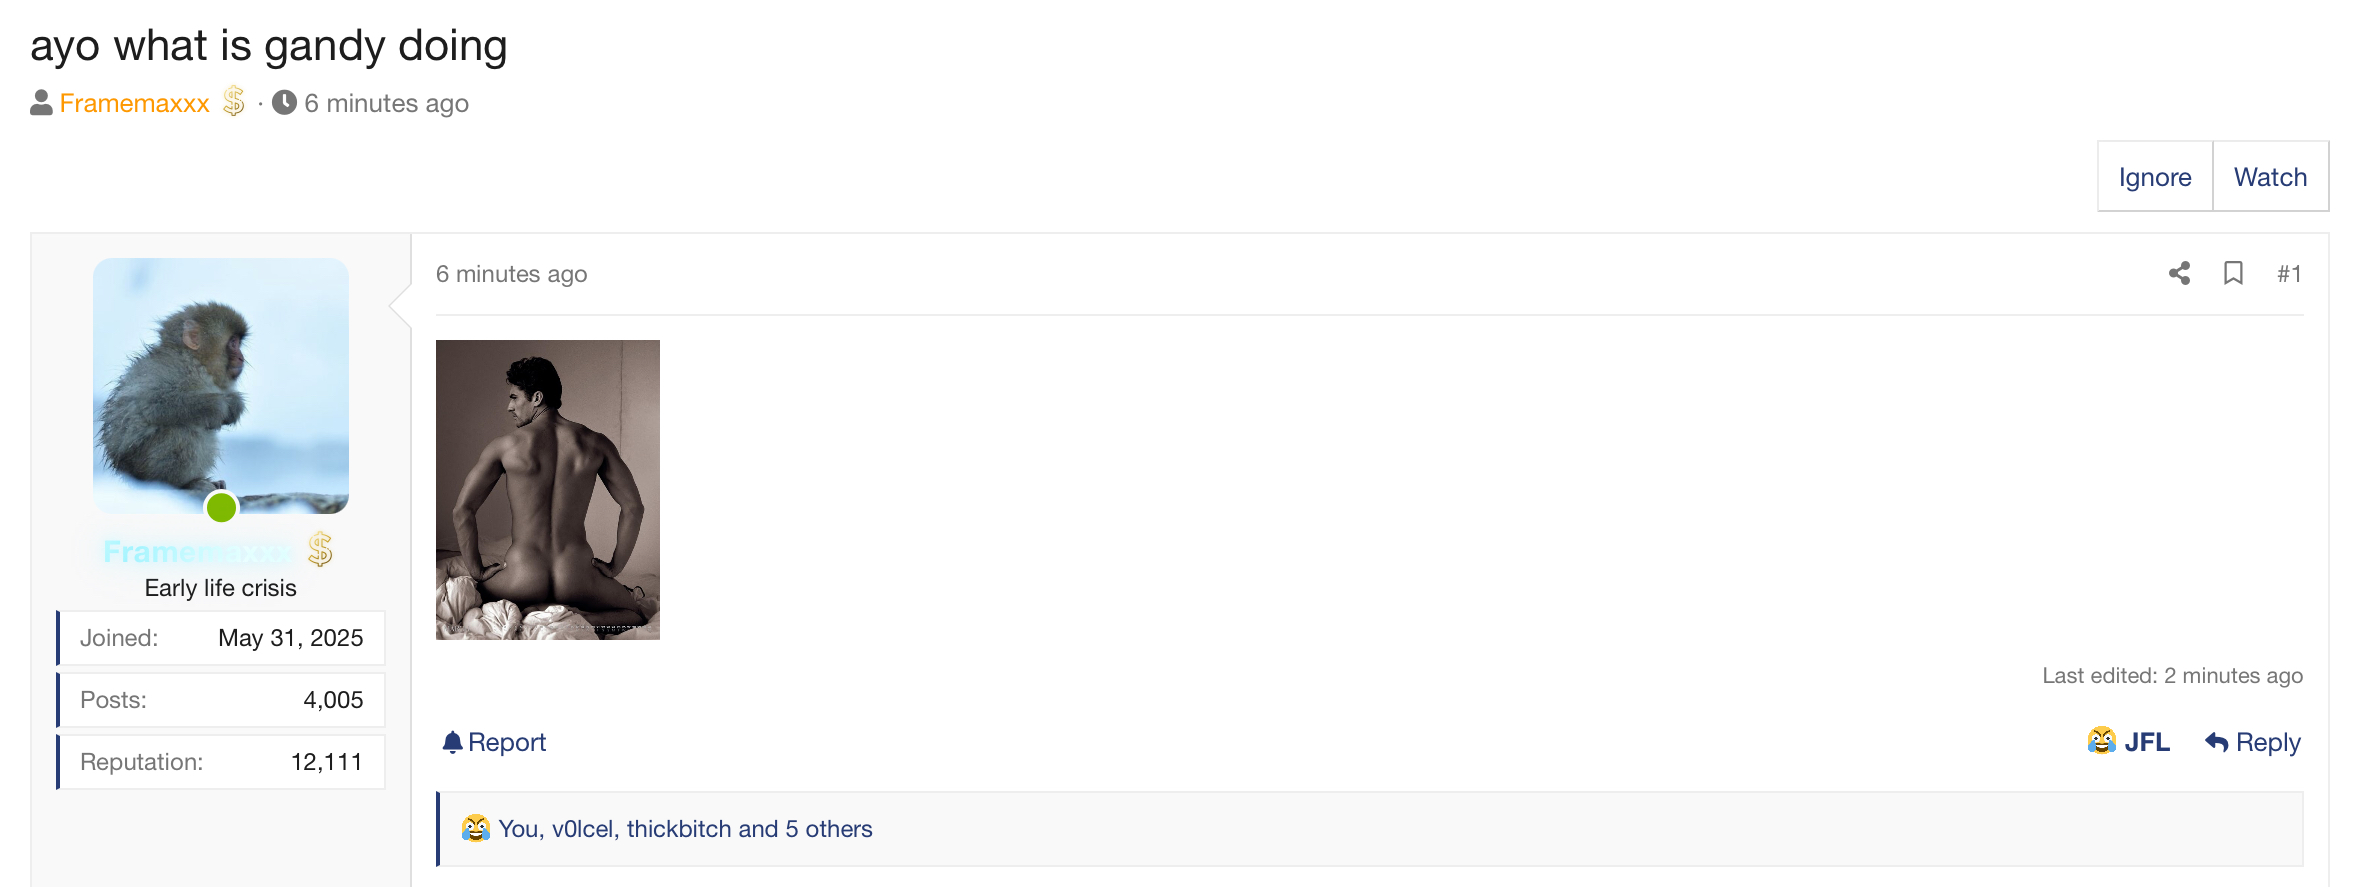This screenshot has width=2360, height=887.
Task: Bookmark this post with the bookmark icon
Action: 2233,273
